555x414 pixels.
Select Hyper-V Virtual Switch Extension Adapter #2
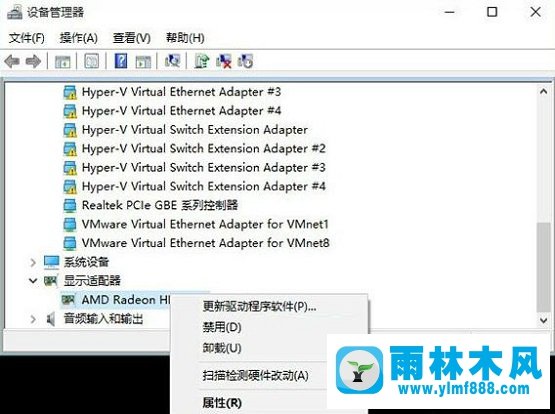pyautogui.click(x=204, y=149)
